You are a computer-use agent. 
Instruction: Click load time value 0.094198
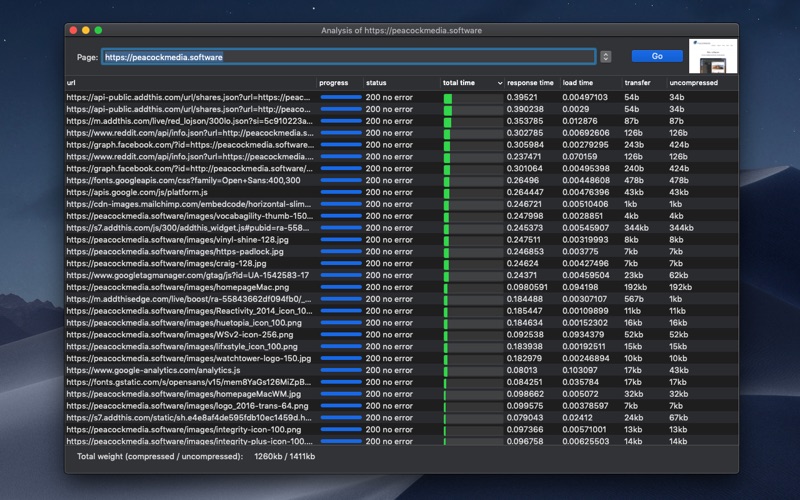[x=580, y=287]
